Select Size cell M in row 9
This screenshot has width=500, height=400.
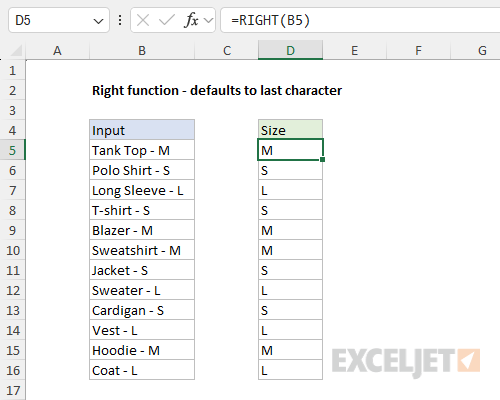tap(290, 230)
